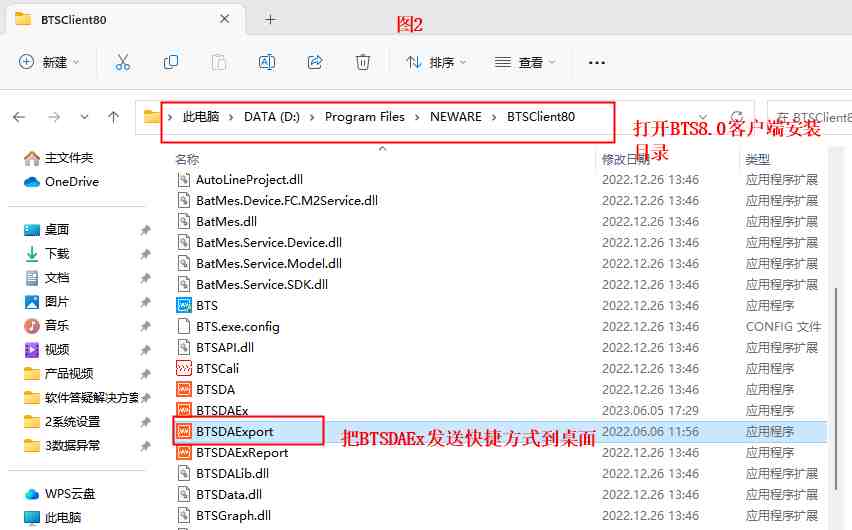Select file BatMes.Device.FC.M2Service.dll
The image size is (852, 530).
tap(287, 201)
